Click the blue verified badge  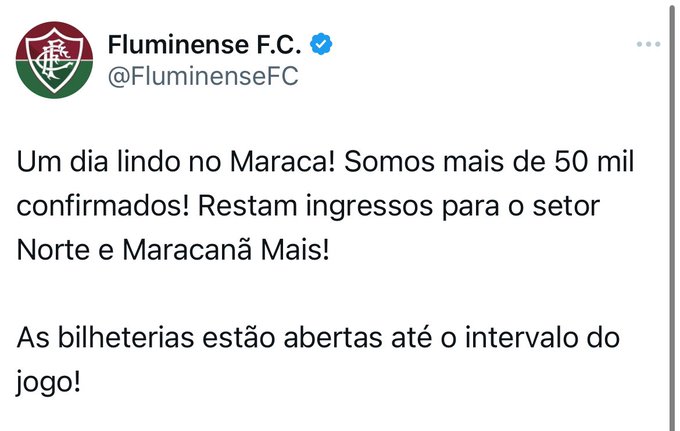(321, 44)
